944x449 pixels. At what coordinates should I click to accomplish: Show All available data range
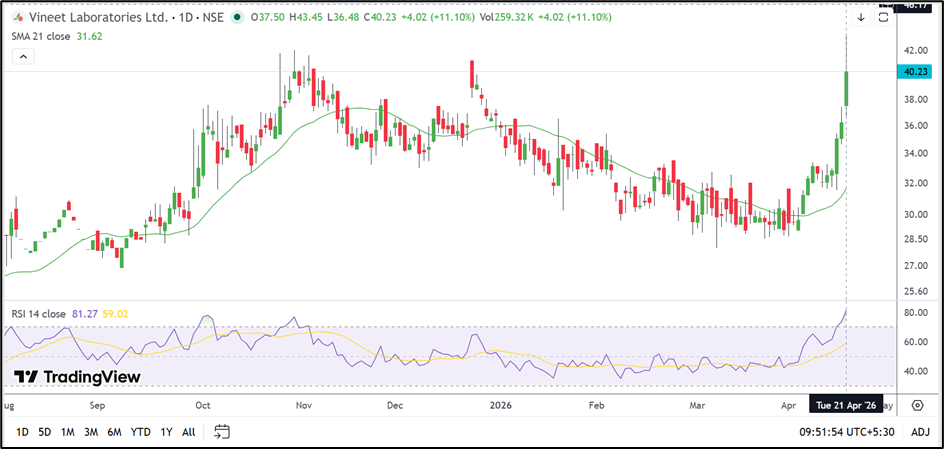[x=188, y=432]
